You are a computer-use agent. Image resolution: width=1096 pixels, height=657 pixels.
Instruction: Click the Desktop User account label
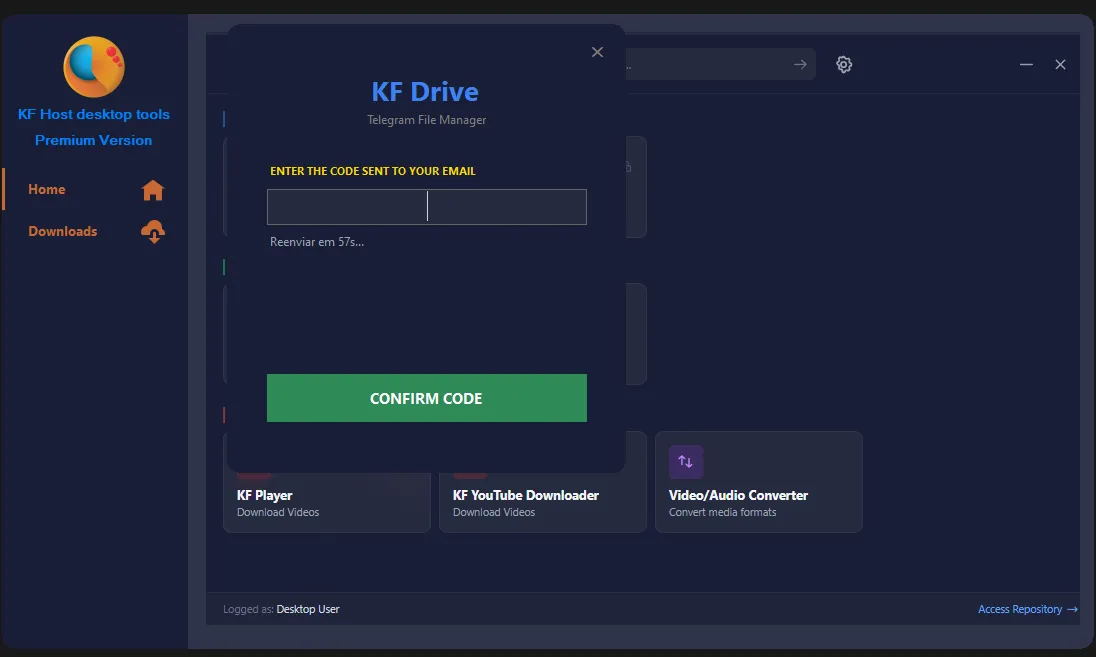pyautogui.click(x=308, y=609)
